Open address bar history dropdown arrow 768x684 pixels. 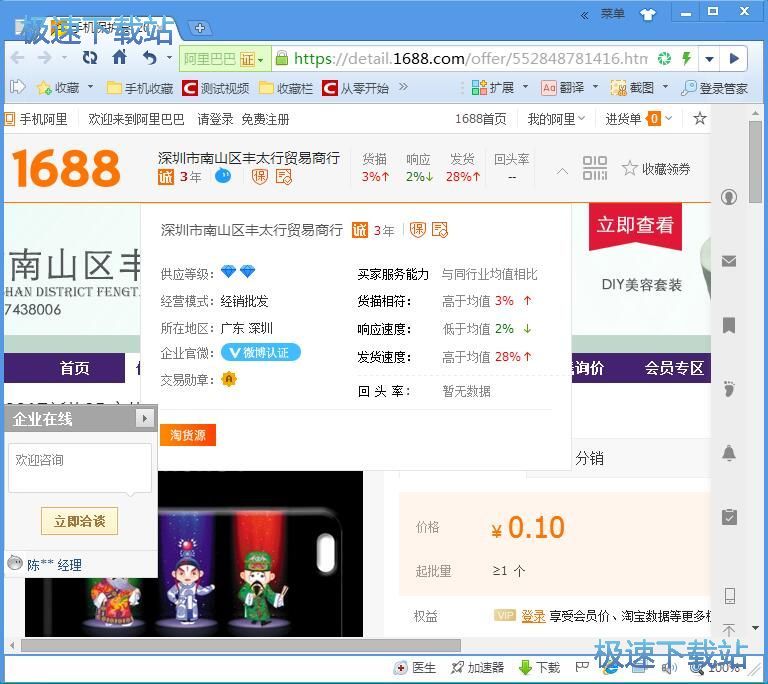click(x=709, y=59)
